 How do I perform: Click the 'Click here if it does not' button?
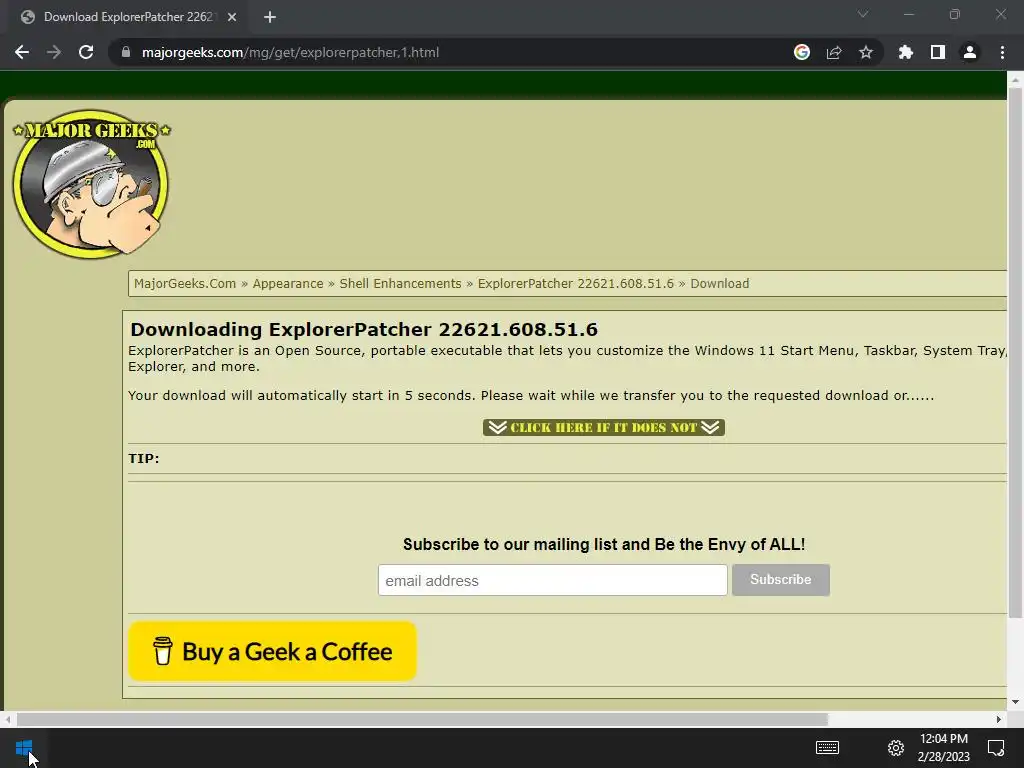tap(603, 427)
